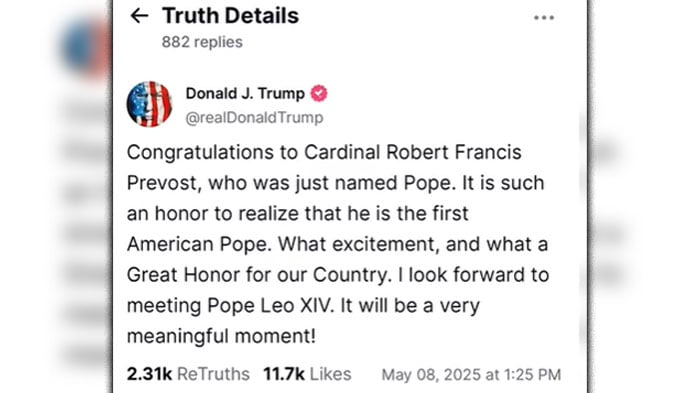This screenshot has width=700, height=393.
Task: Visit the @realDonaldTrump handle
Action: (x=254, y=117)
